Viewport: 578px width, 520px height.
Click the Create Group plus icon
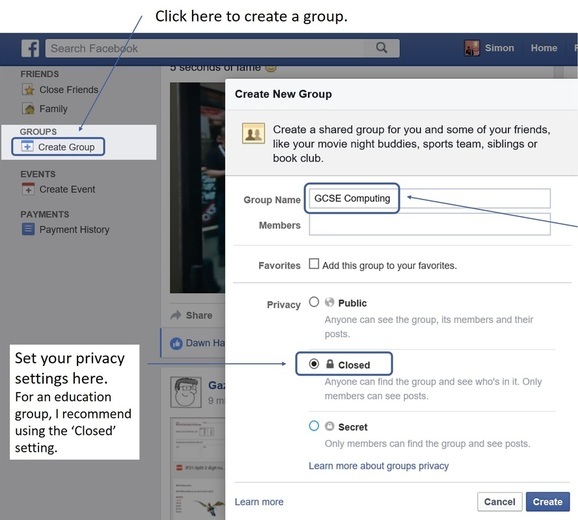[27, 146]
